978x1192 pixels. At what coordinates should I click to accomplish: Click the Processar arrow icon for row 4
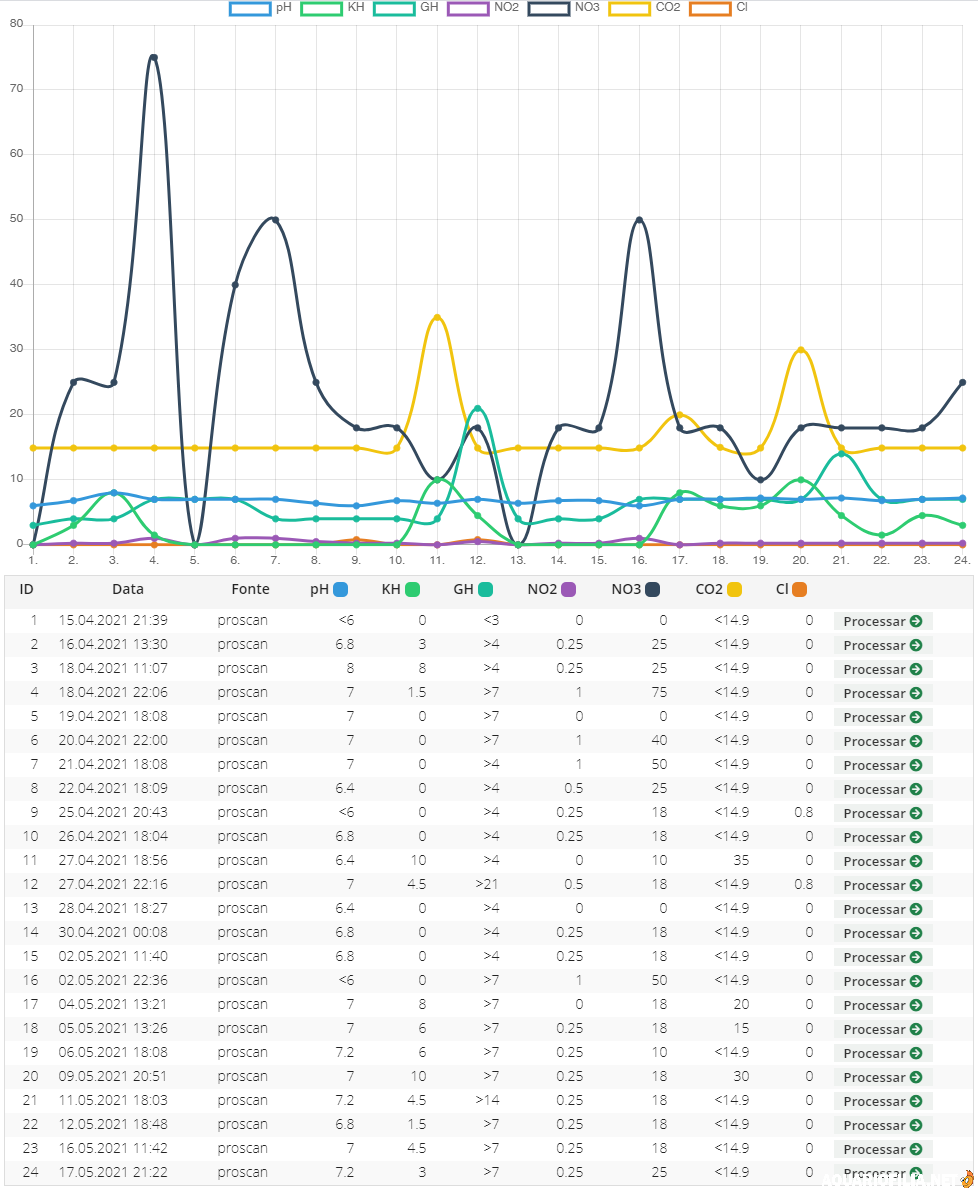pyautogui.click(x=915, y=693)
